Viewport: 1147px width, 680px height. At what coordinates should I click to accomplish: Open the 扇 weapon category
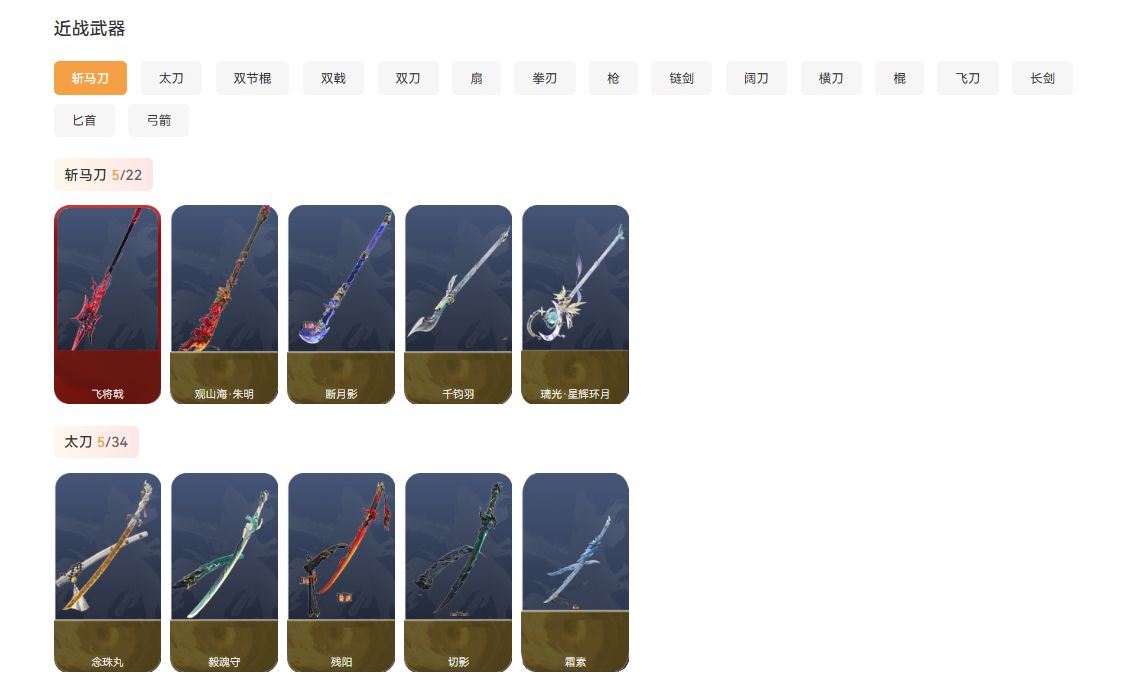pyautogui.click(x=476, y=78)
